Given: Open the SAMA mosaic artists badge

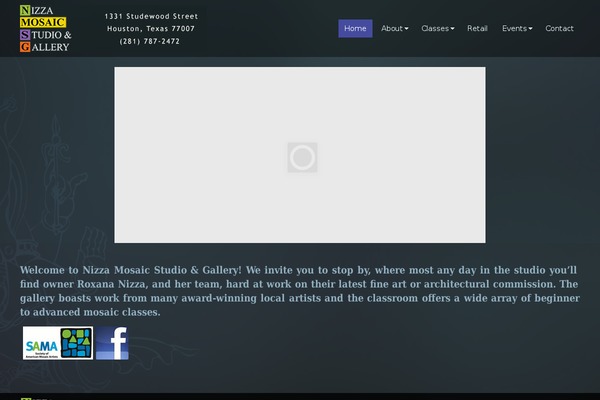Looking at the screenshot, I should point(58,343).
